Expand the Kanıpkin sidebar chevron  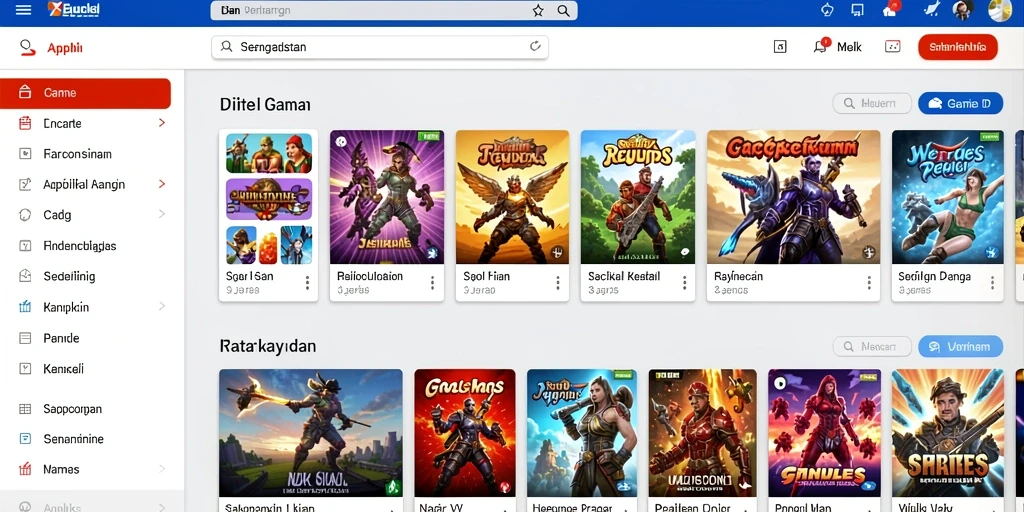pyautogui.click(x=161, y=306)
